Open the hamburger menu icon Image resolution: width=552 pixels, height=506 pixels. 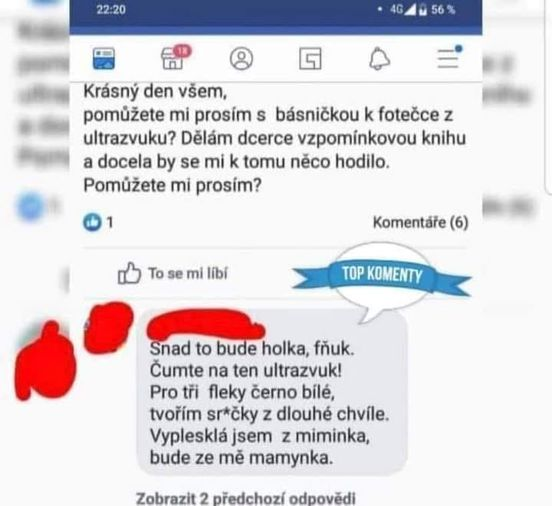[x=449, y=57]
